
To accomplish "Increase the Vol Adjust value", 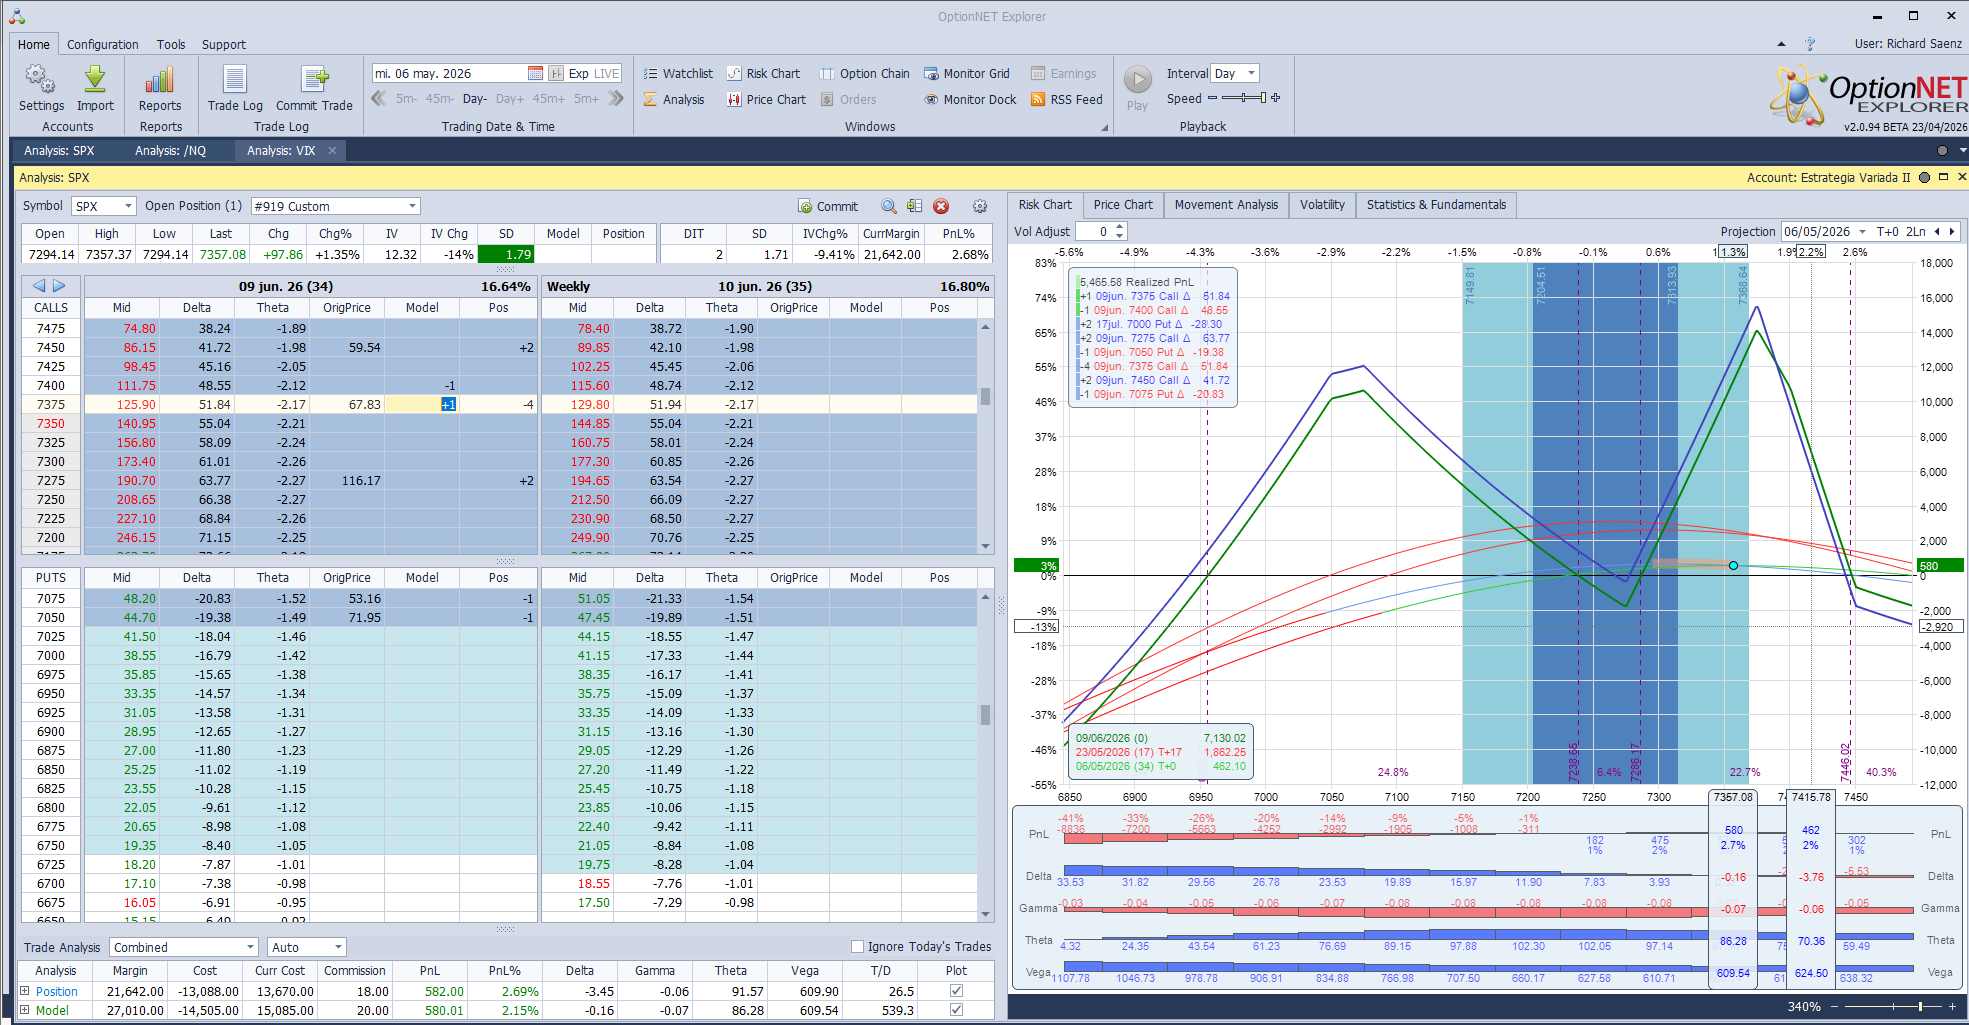I will pos(1120,227).
